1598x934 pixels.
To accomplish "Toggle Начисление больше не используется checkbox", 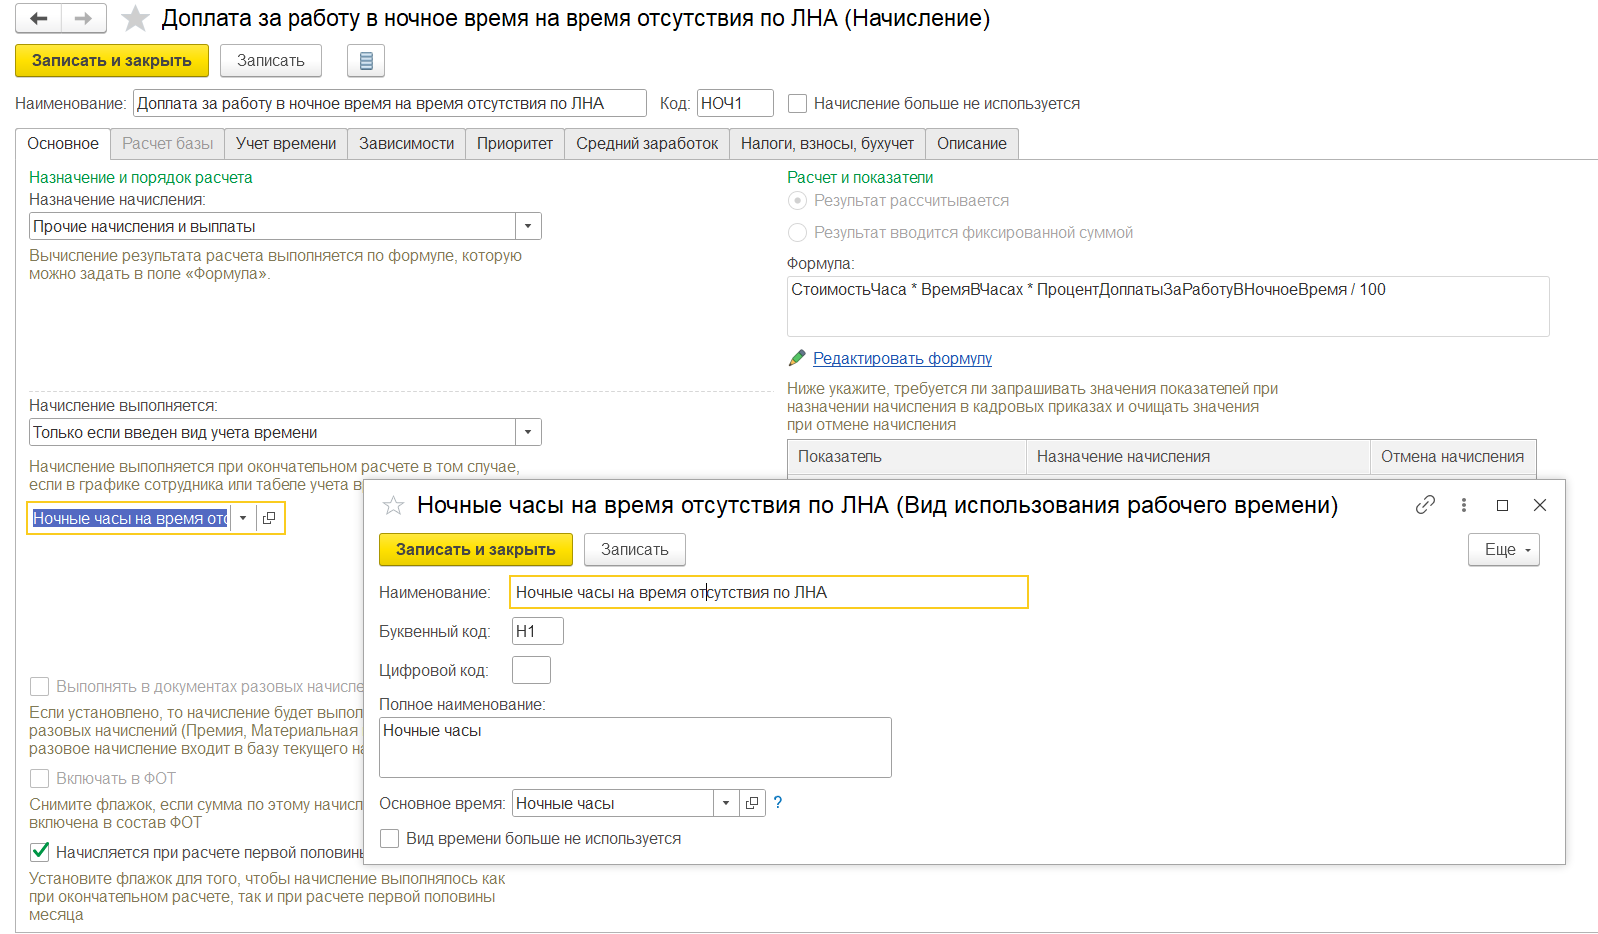I will 798,103.
